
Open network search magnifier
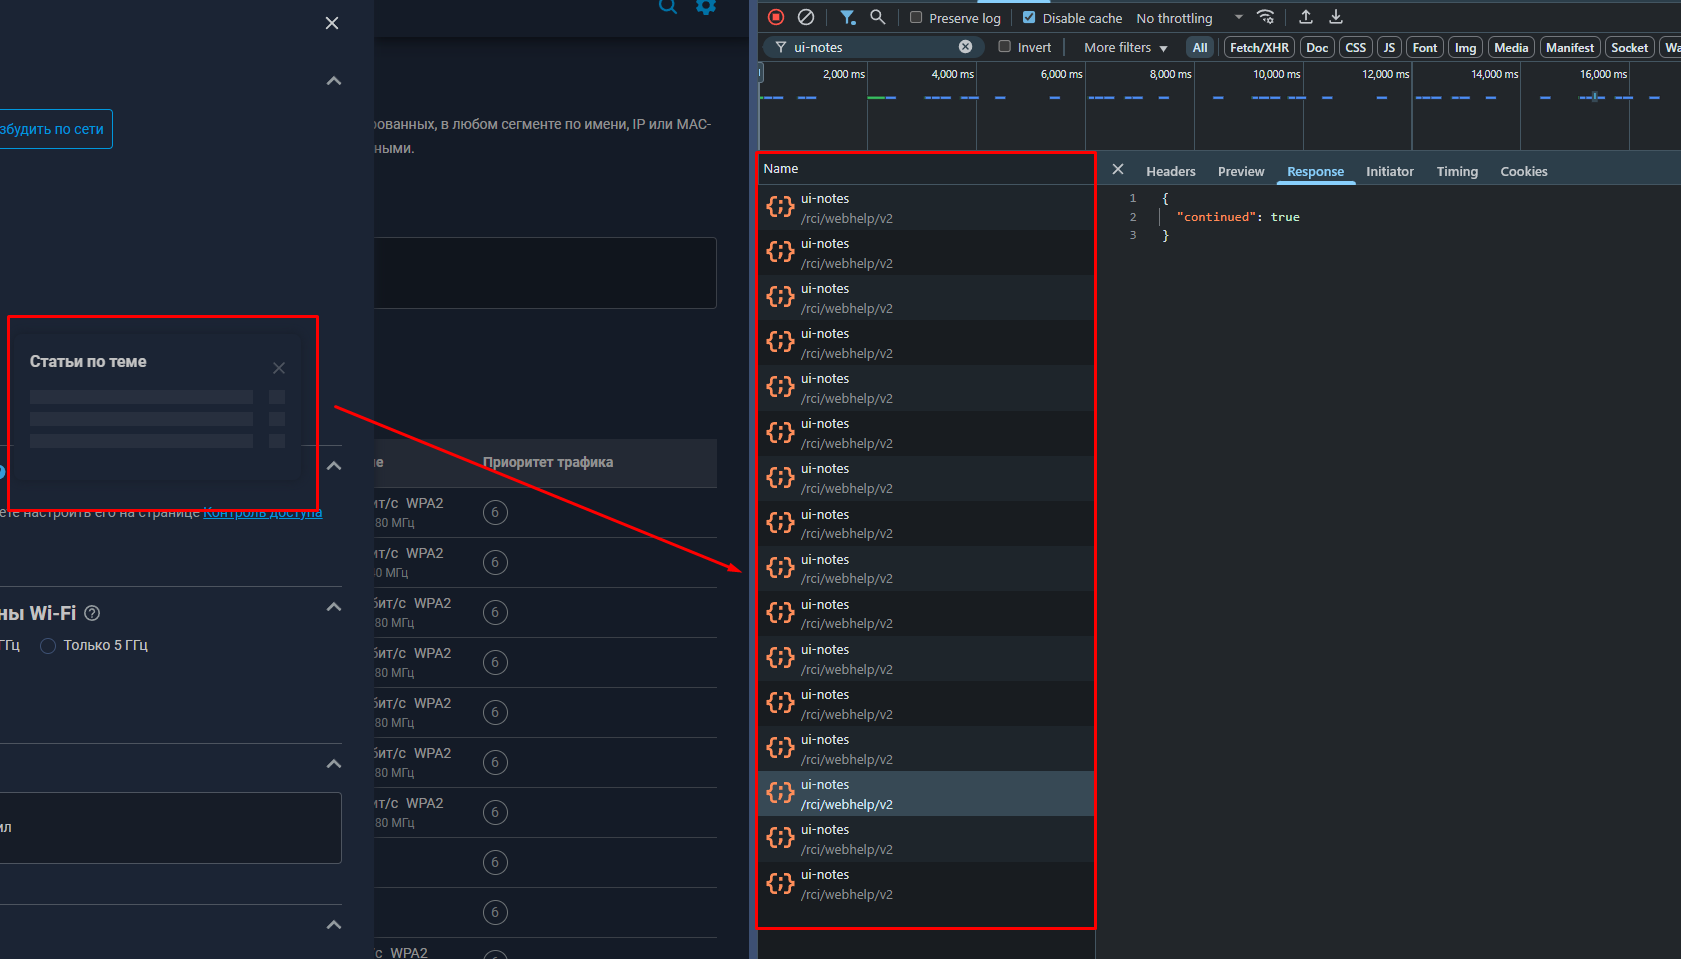[878, 17]
